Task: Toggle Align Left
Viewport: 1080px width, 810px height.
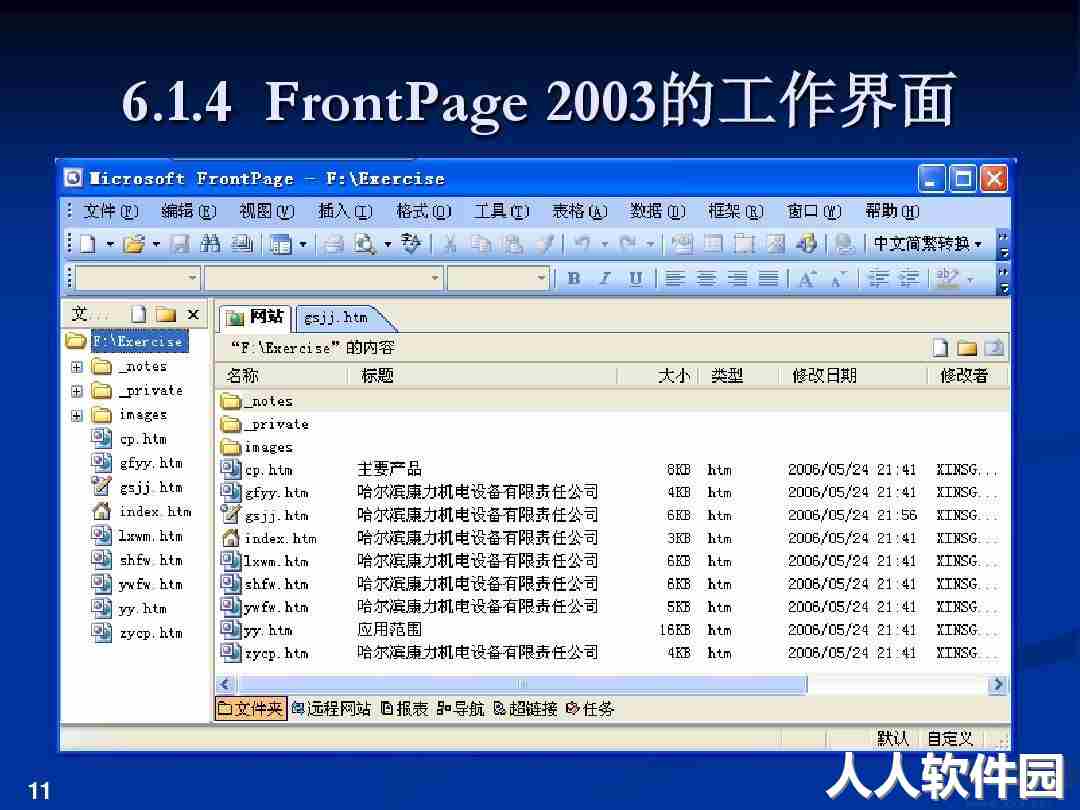Action: (675, 278)
